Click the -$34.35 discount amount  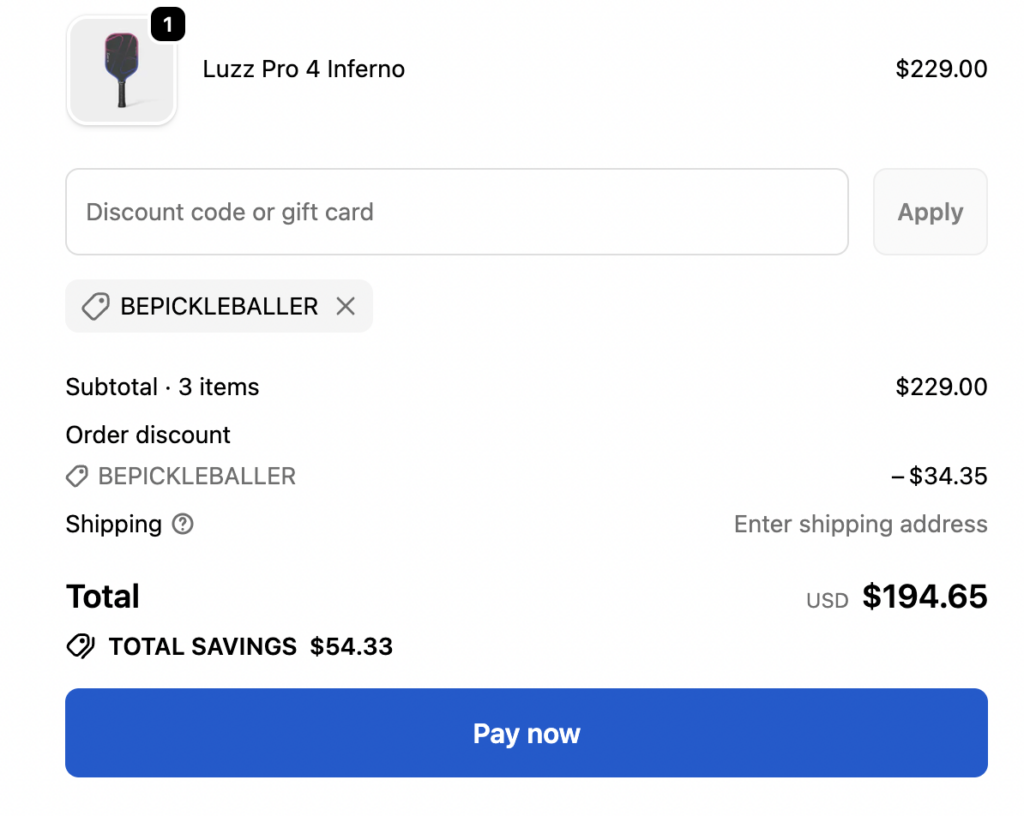(939, 476)
